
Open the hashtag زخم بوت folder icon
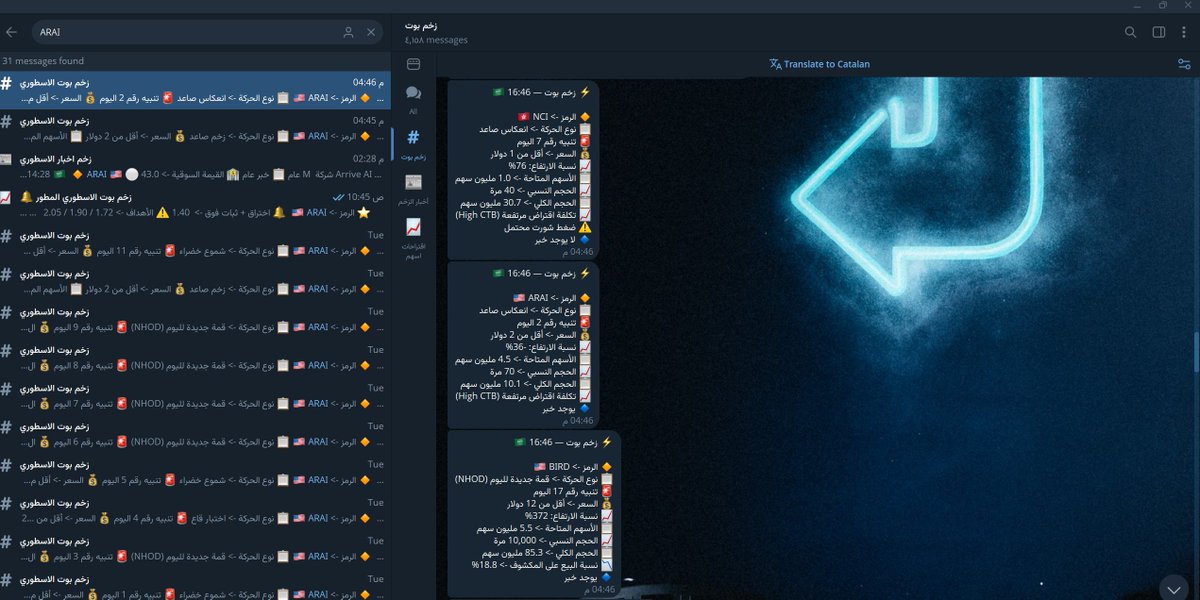pos(413,140)
